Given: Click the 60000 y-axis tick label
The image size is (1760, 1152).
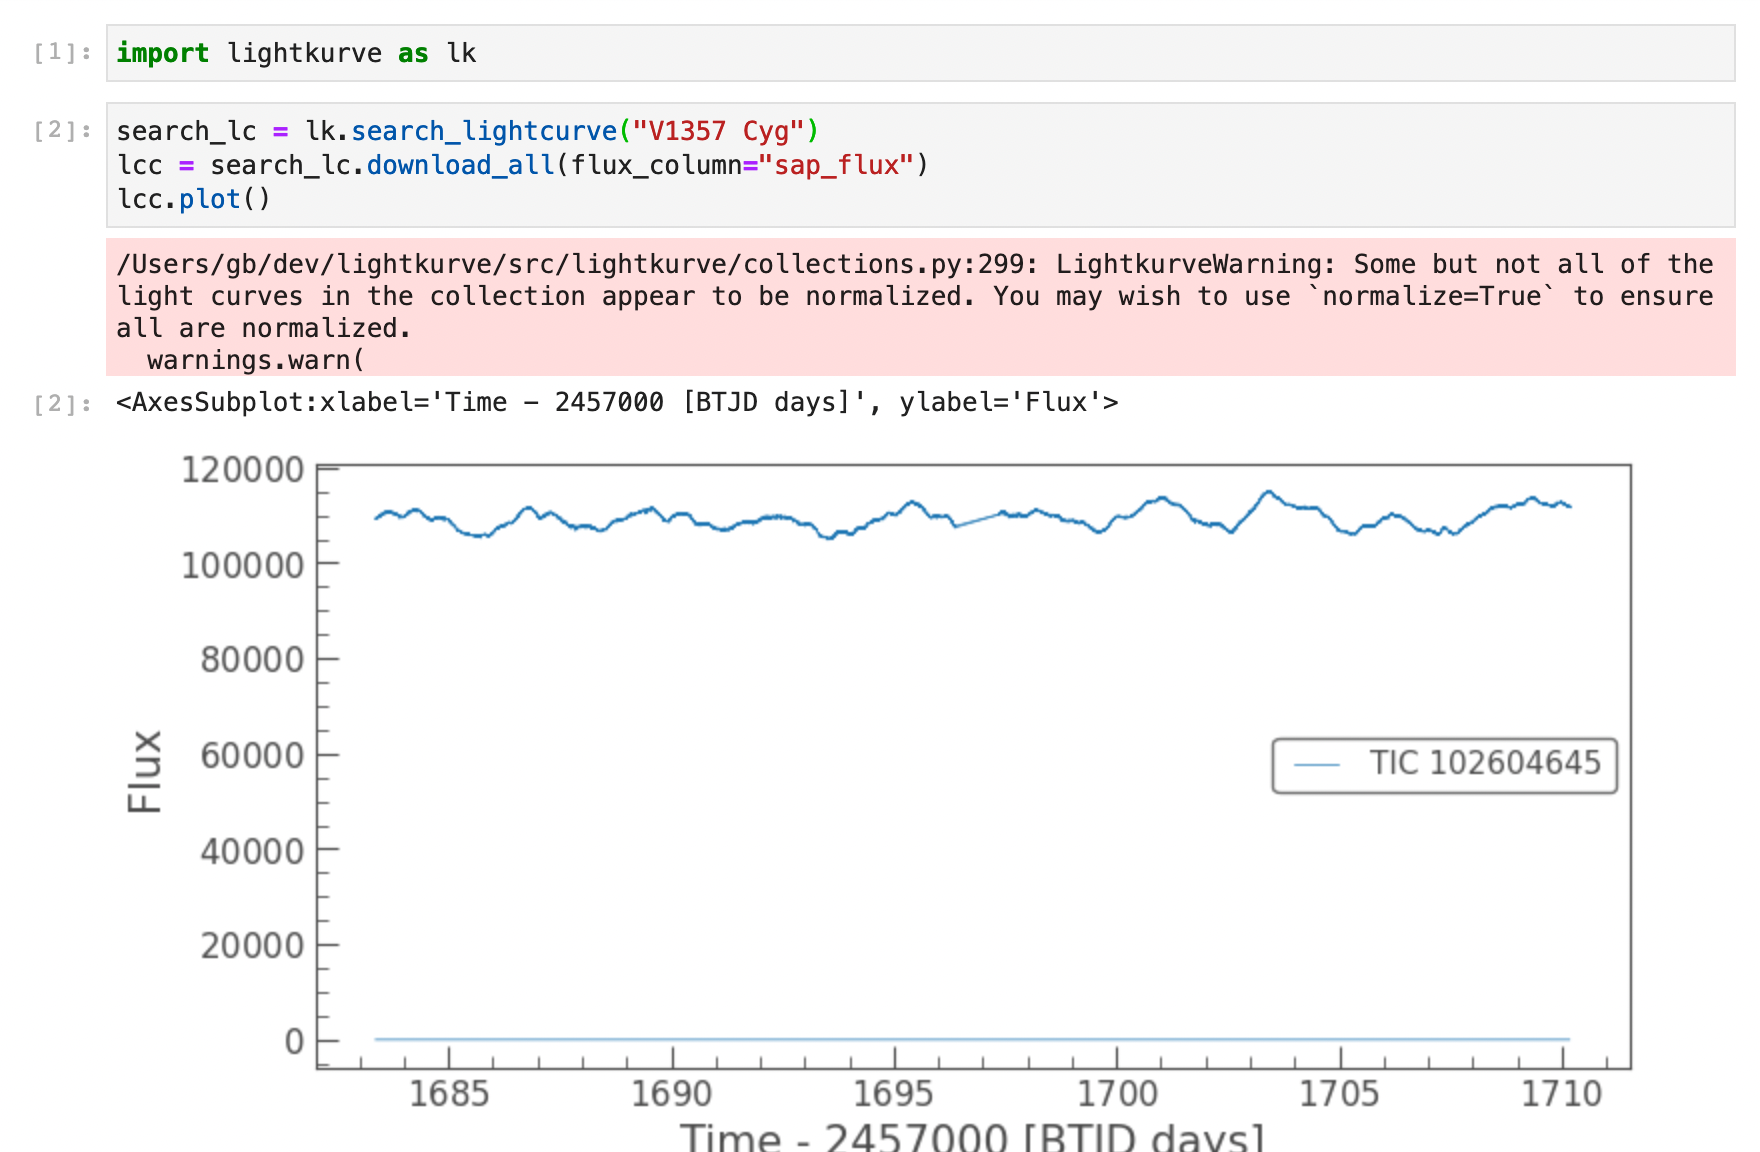Looking at the screenshot, I should [x=252, y=755].
